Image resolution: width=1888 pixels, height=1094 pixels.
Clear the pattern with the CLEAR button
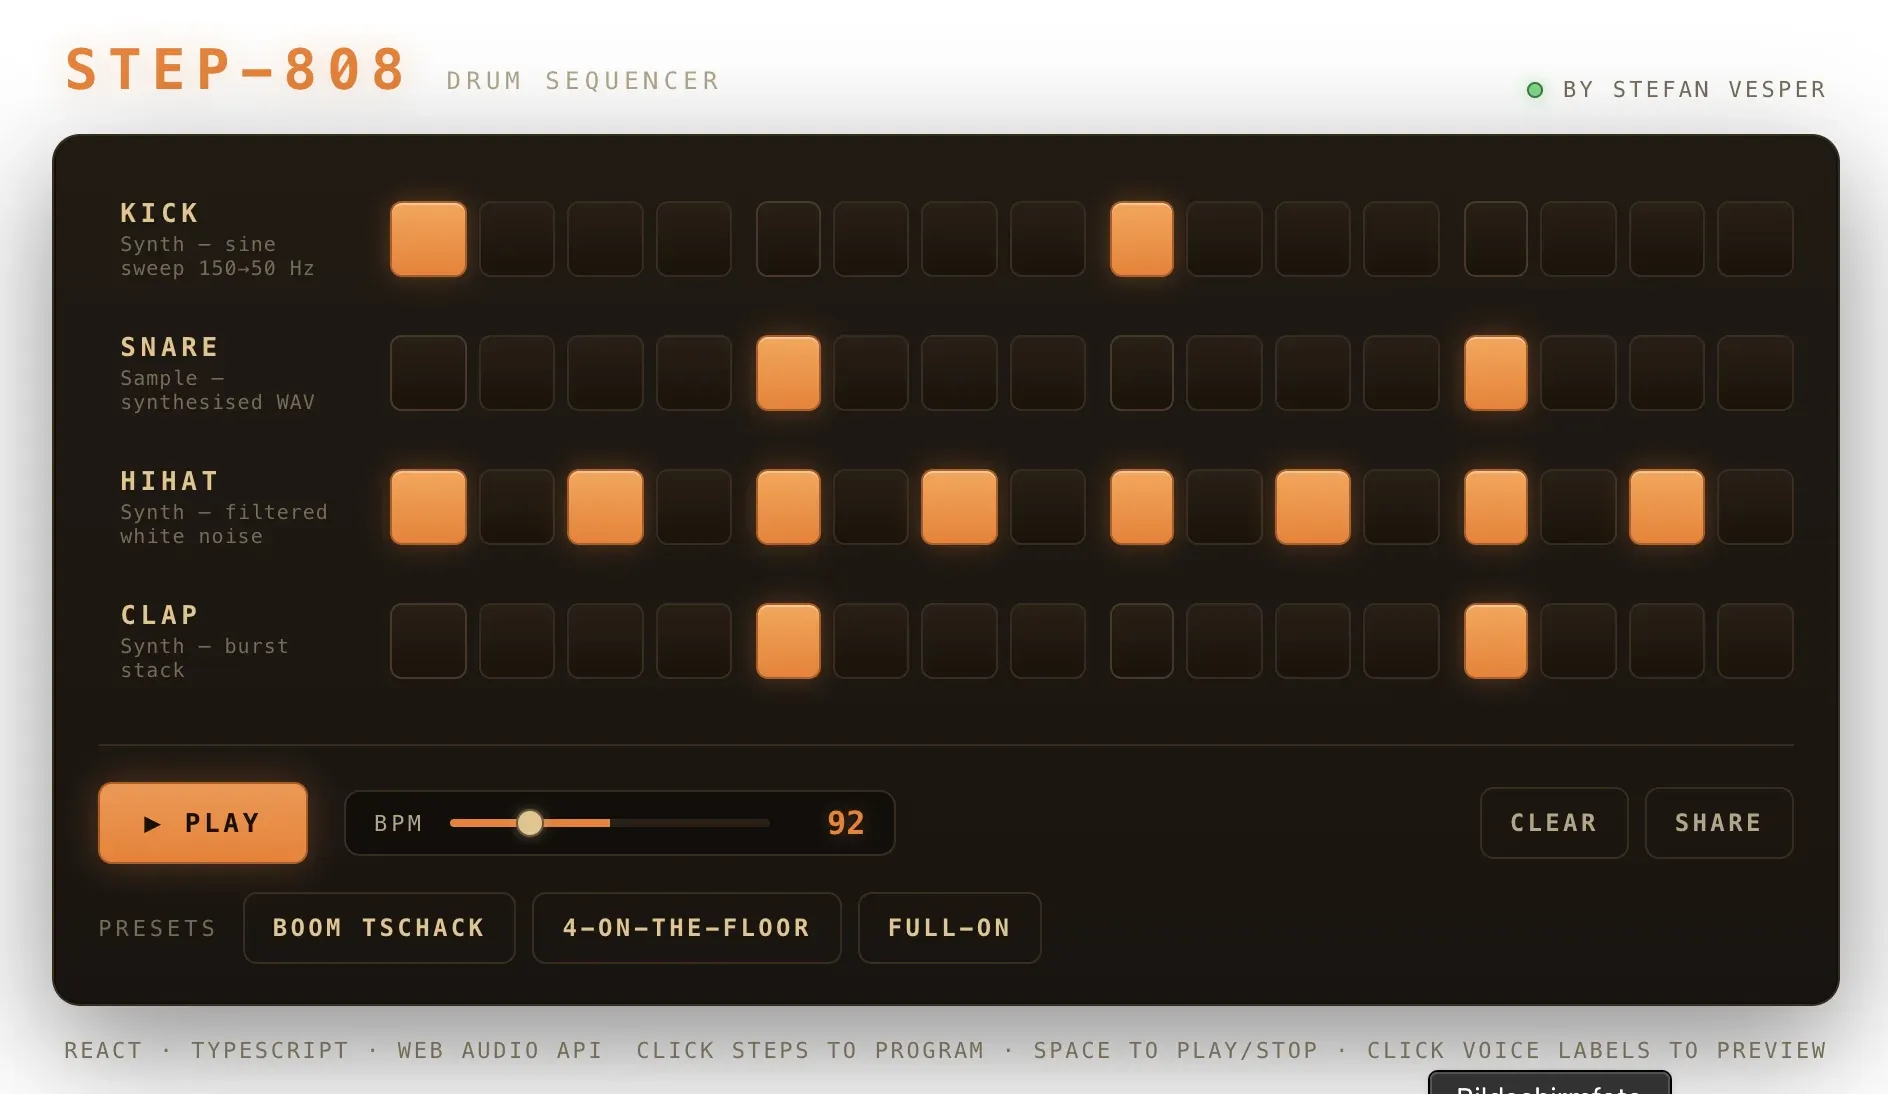(x=1554, y=823)
